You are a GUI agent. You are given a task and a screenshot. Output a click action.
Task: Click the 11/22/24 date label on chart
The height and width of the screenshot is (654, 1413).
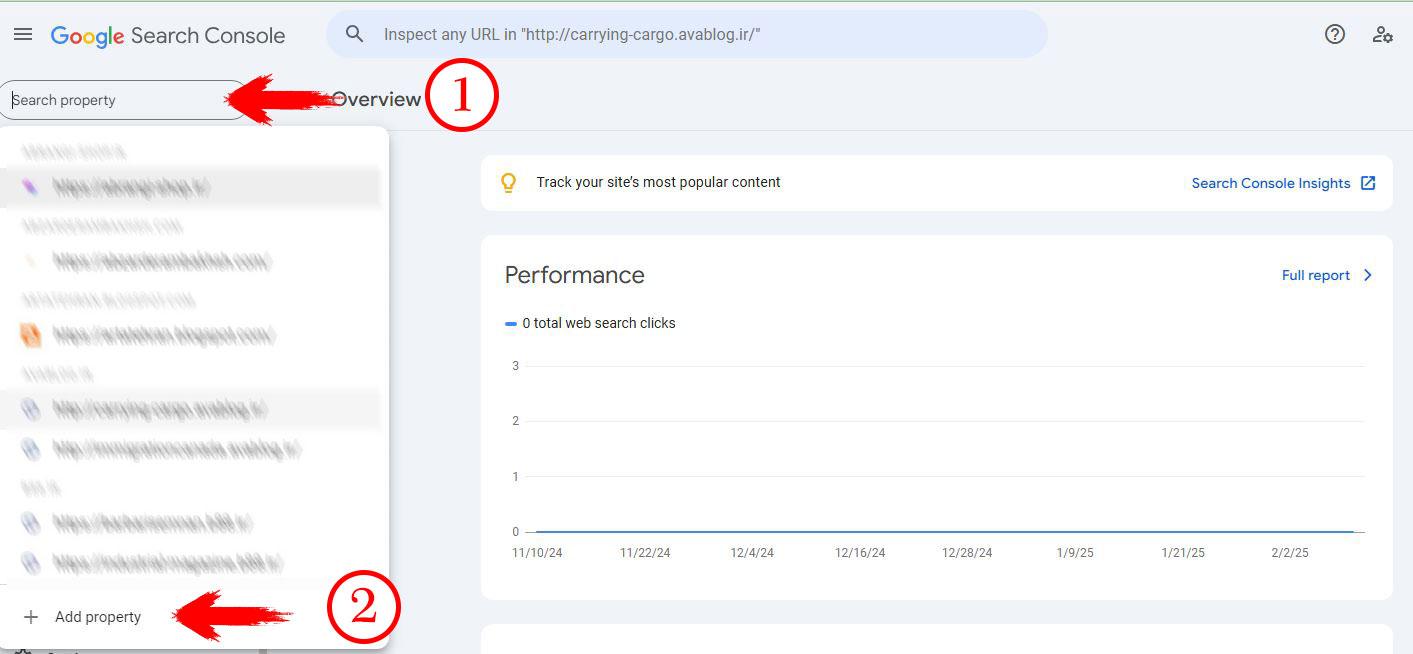(x=645, y=553)
